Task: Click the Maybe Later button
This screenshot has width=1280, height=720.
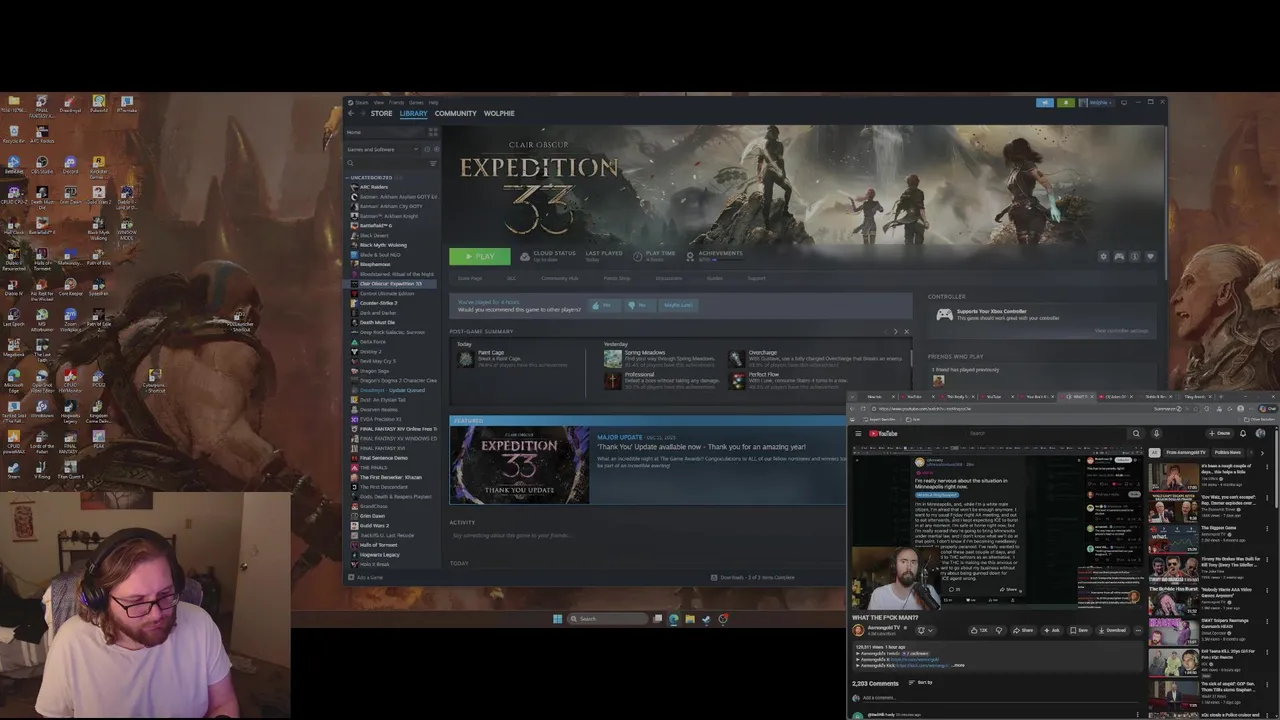Action: (677, 305)
